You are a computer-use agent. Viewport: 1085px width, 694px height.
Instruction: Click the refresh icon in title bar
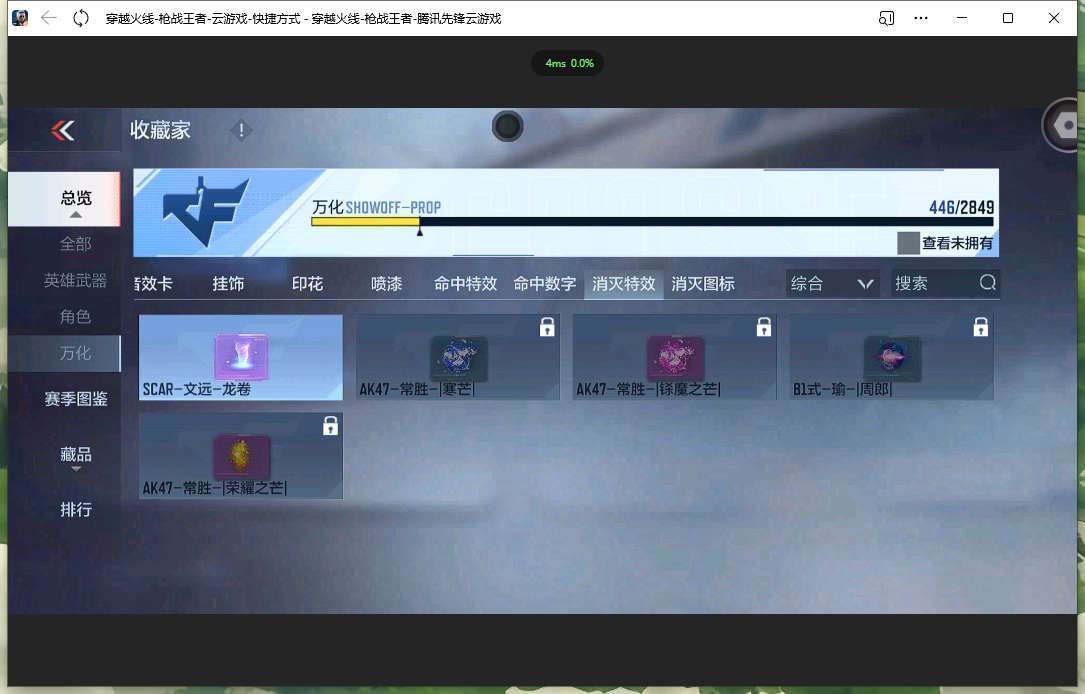[x=81, y=18]
